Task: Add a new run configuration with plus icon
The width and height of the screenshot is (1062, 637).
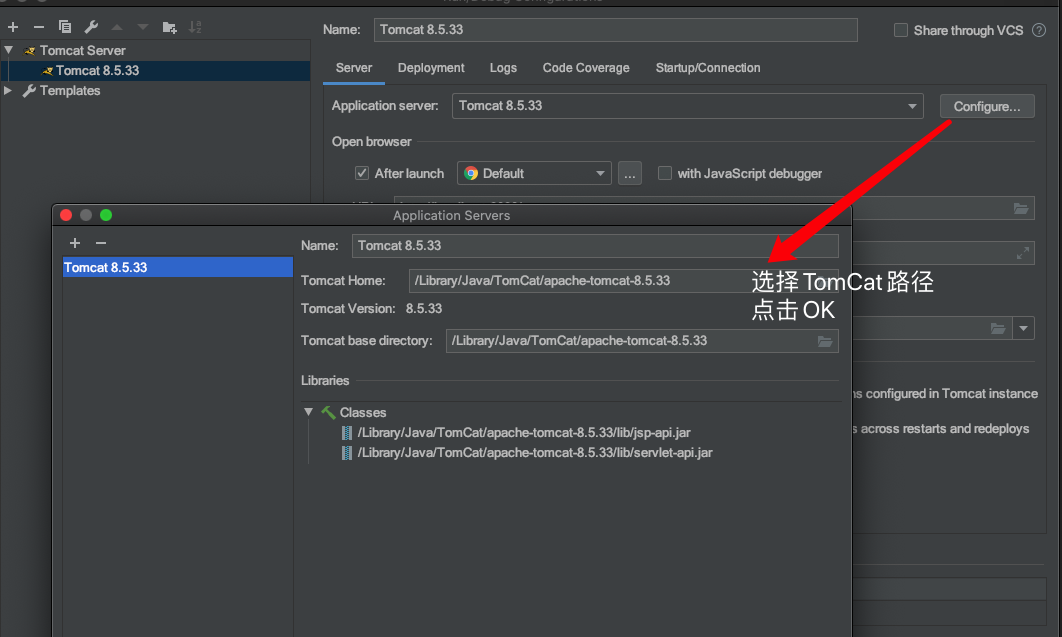Action: tap(13, 27)
